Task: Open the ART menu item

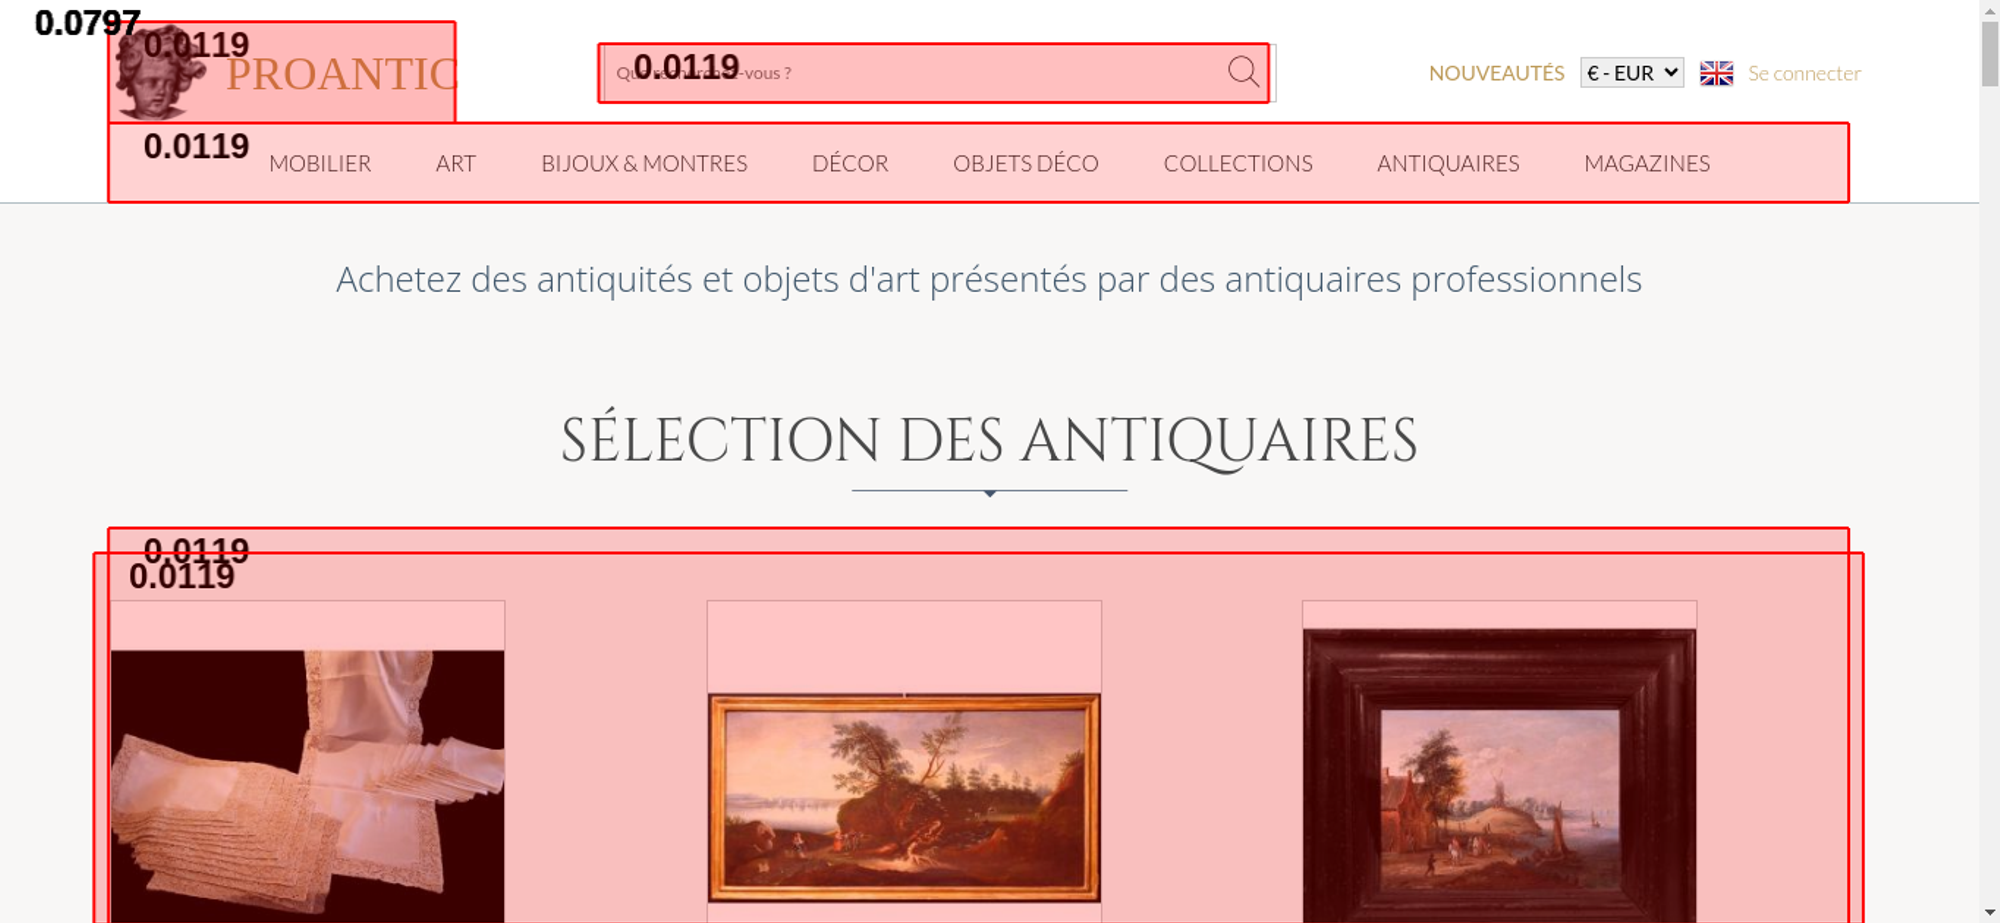Action: pos(456,163)
